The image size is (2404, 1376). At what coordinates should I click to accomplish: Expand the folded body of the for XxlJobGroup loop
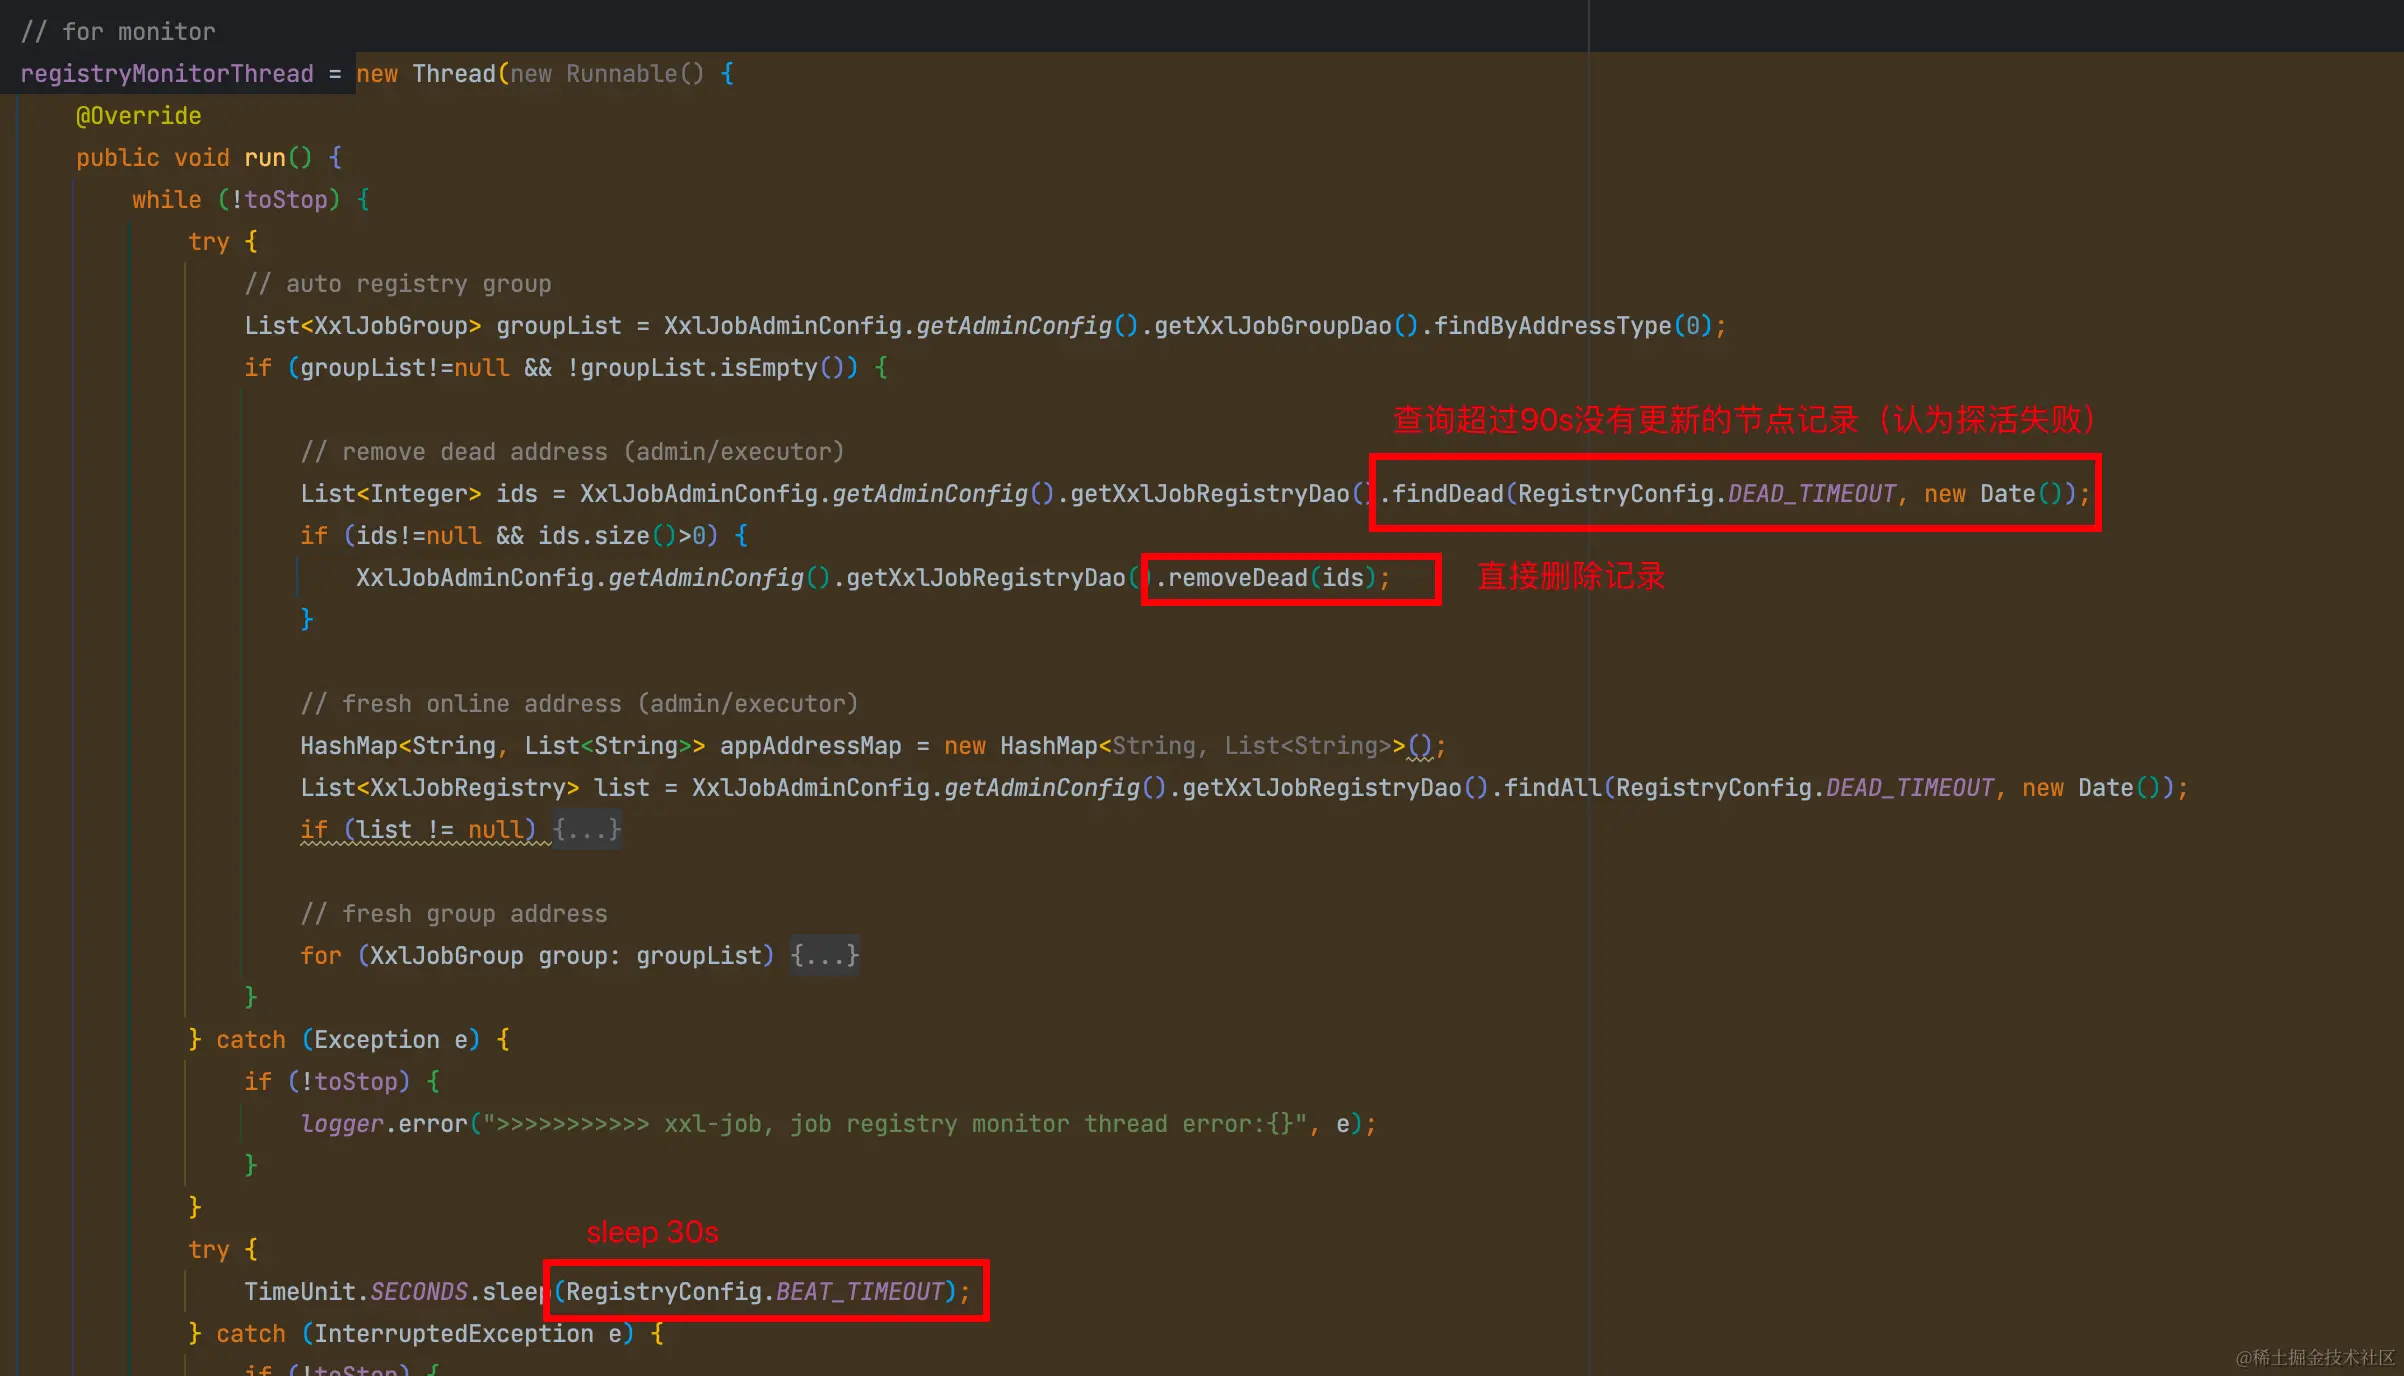(824, 956)
